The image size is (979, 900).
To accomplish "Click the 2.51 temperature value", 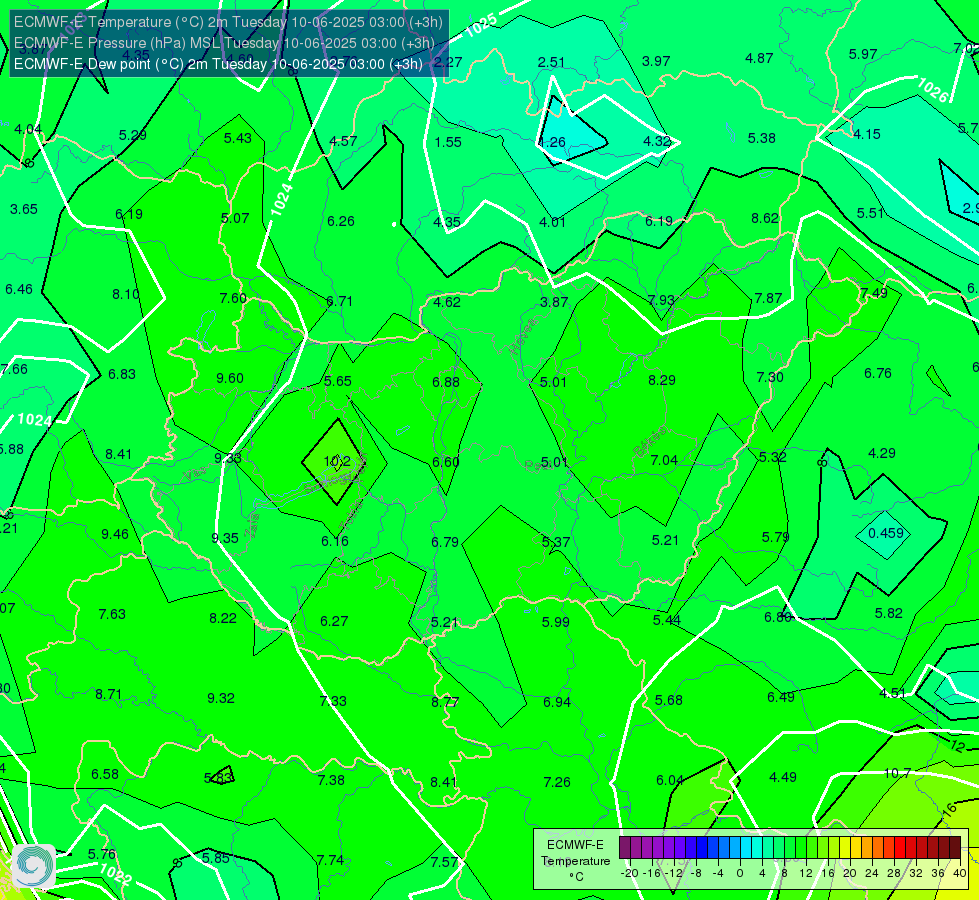I will [x=551, y=62].
